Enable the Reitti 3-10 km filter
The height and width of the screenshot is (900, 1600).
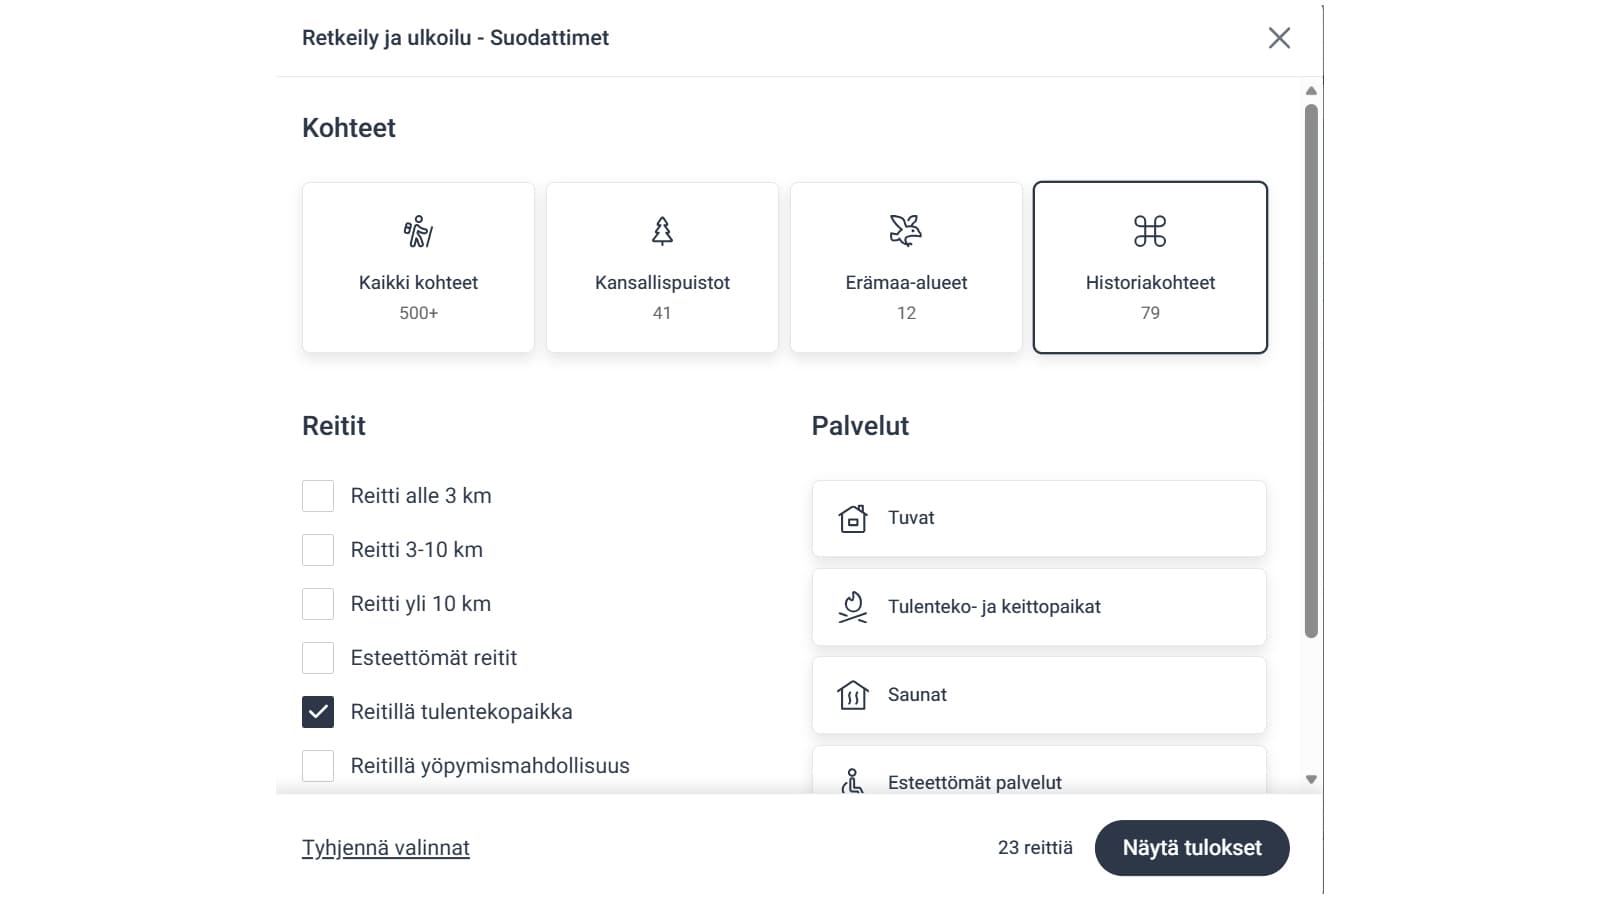coord(318,549)
